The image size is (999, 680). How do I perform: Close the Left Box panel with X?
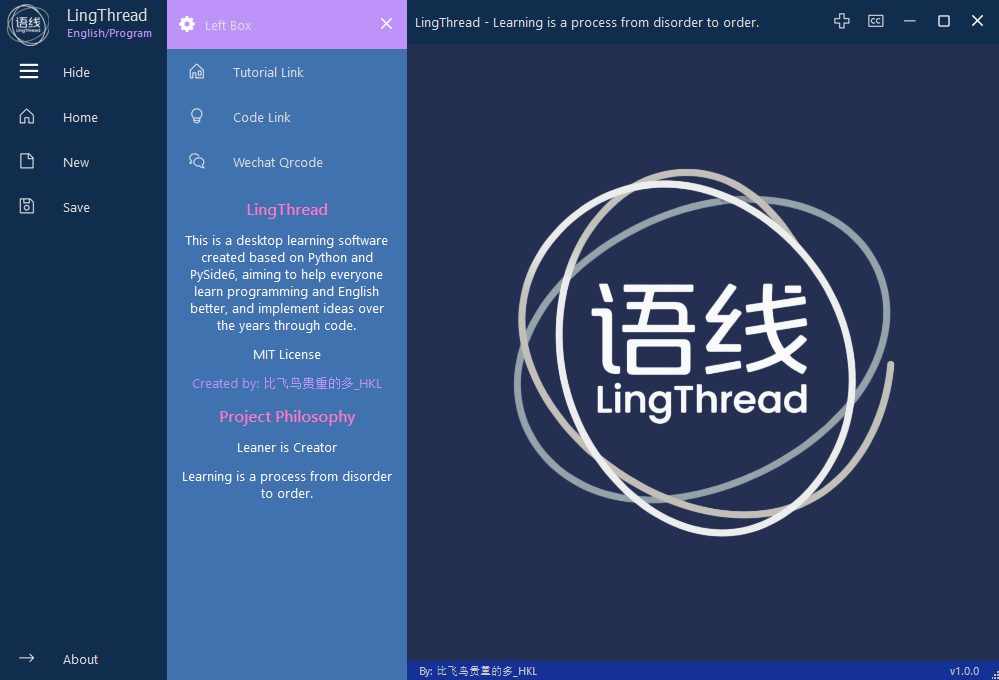point(386,24)
